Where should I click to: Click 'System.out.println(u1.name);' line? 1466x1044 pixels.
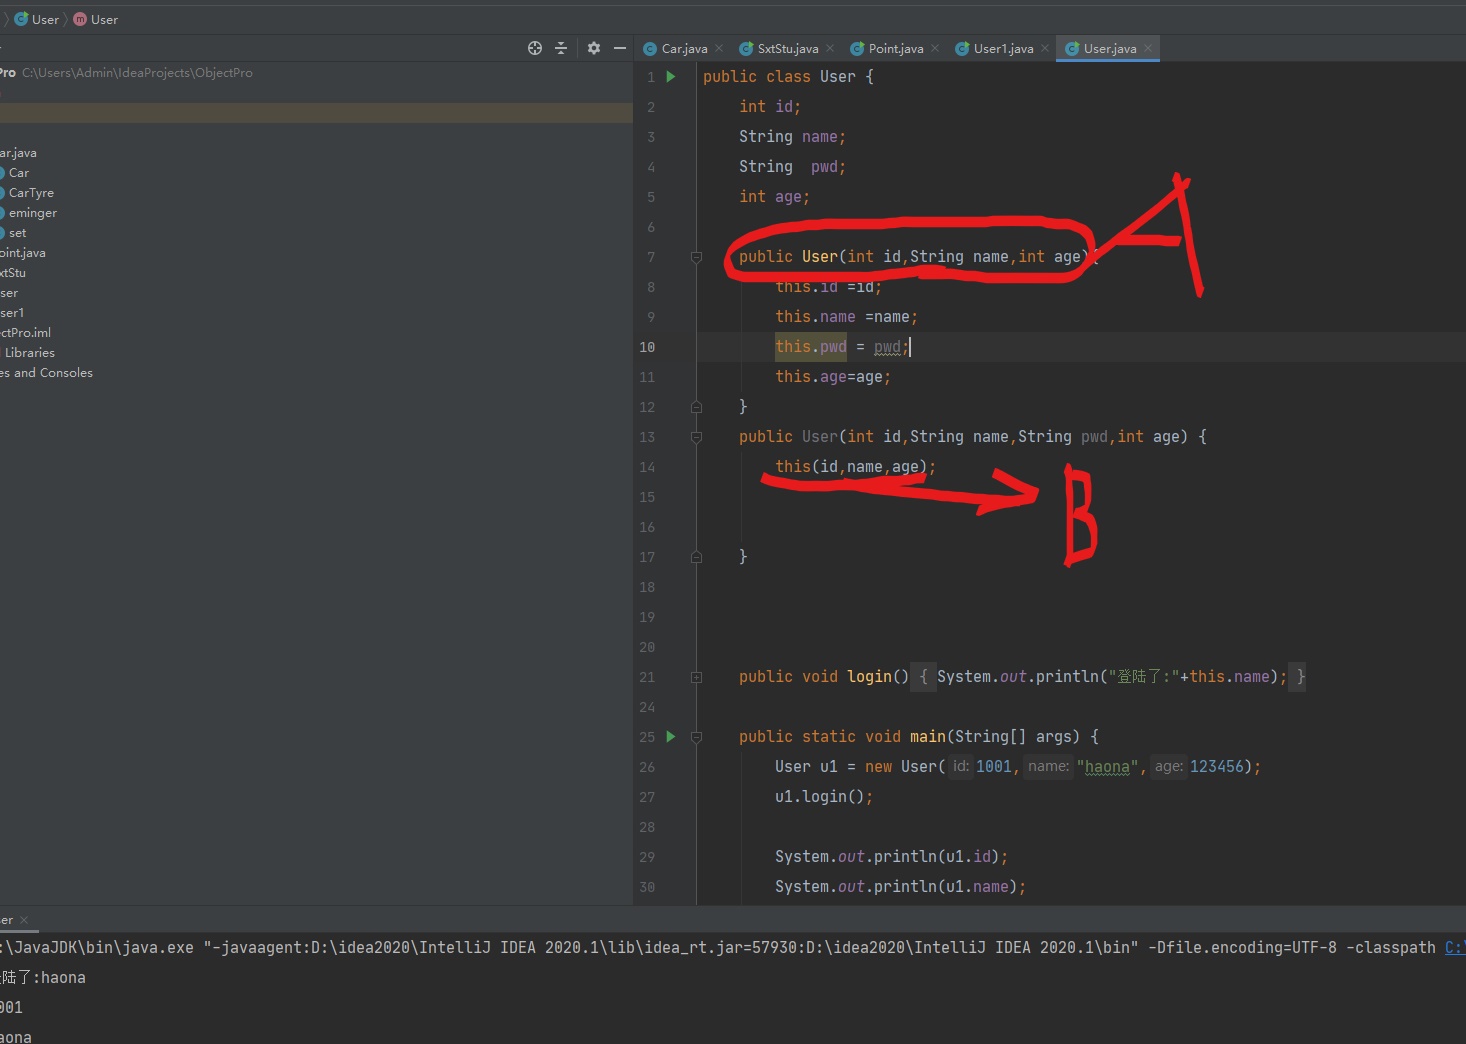coord(900,887)
